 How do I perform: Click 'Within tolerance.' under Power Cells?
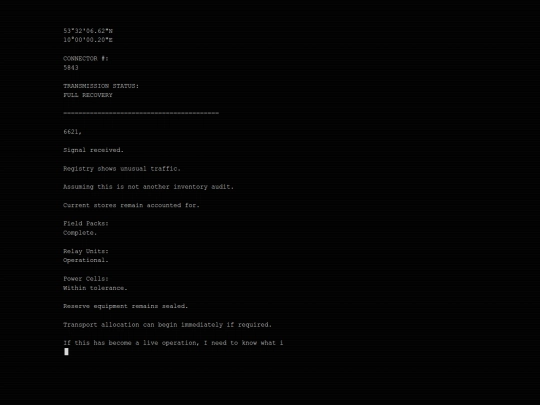(x=95, y=288)
